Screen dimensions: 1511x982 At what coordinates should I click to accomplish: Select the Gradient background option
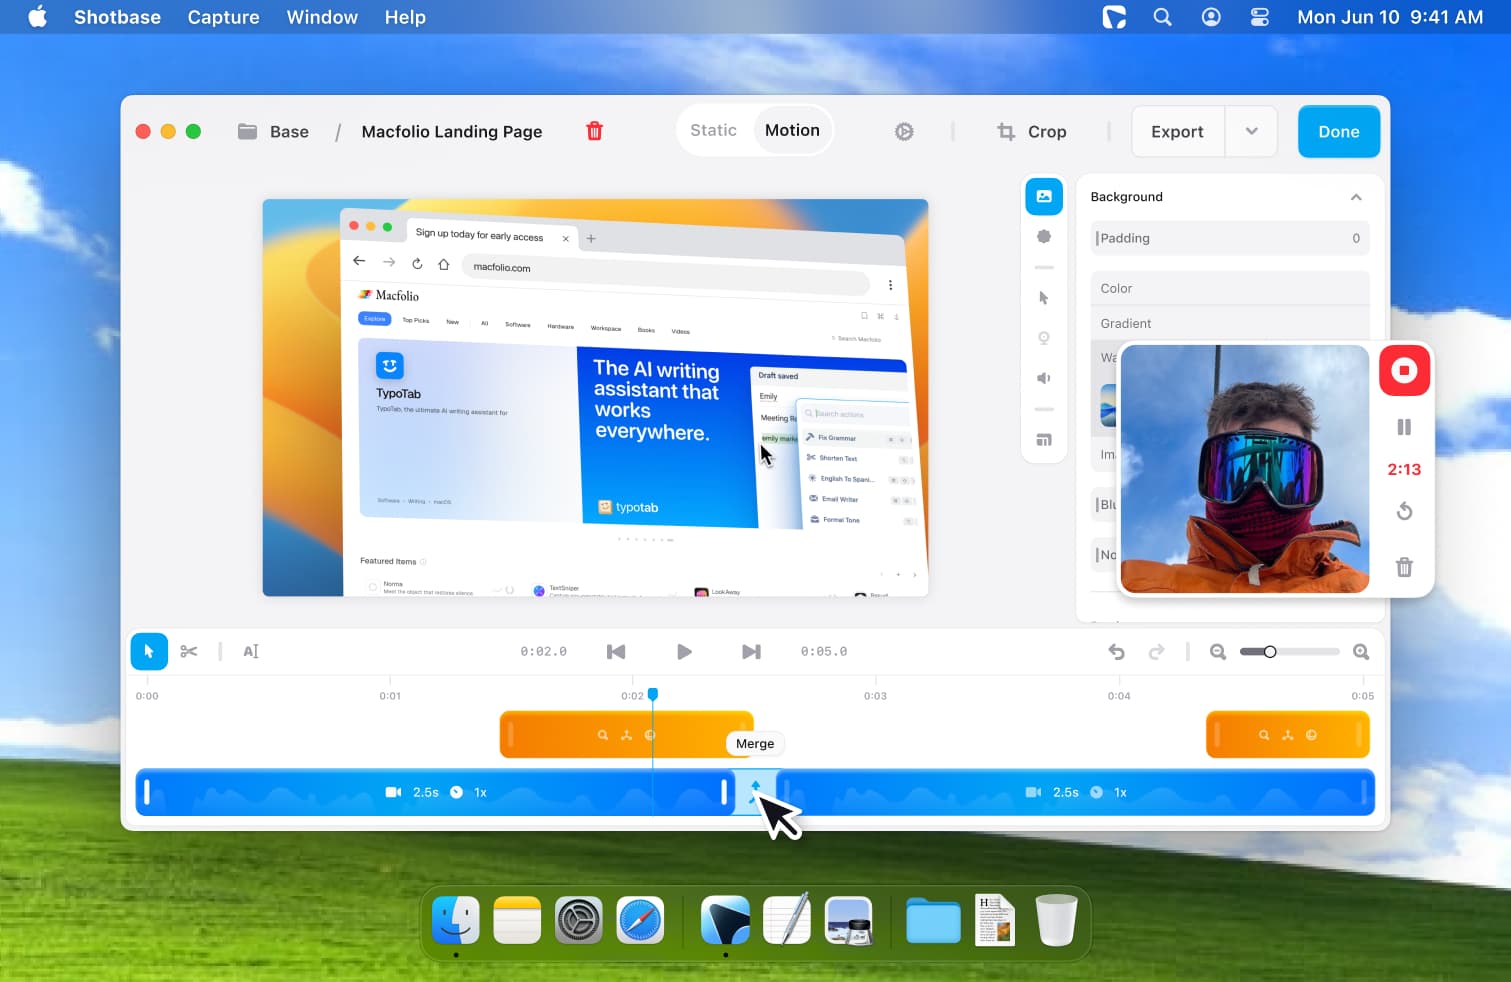pyautogui.click(x=1229, y=323)
